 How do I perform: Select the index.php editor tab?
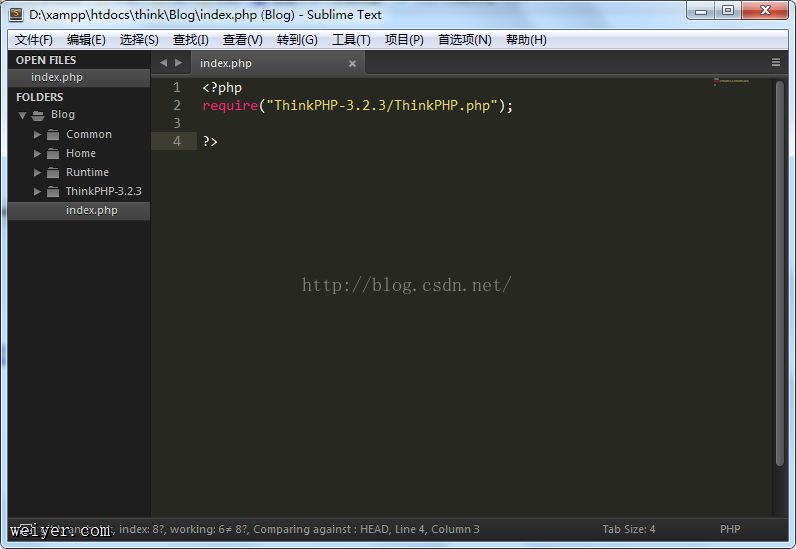pyautogui.click(x=226, y=63)
